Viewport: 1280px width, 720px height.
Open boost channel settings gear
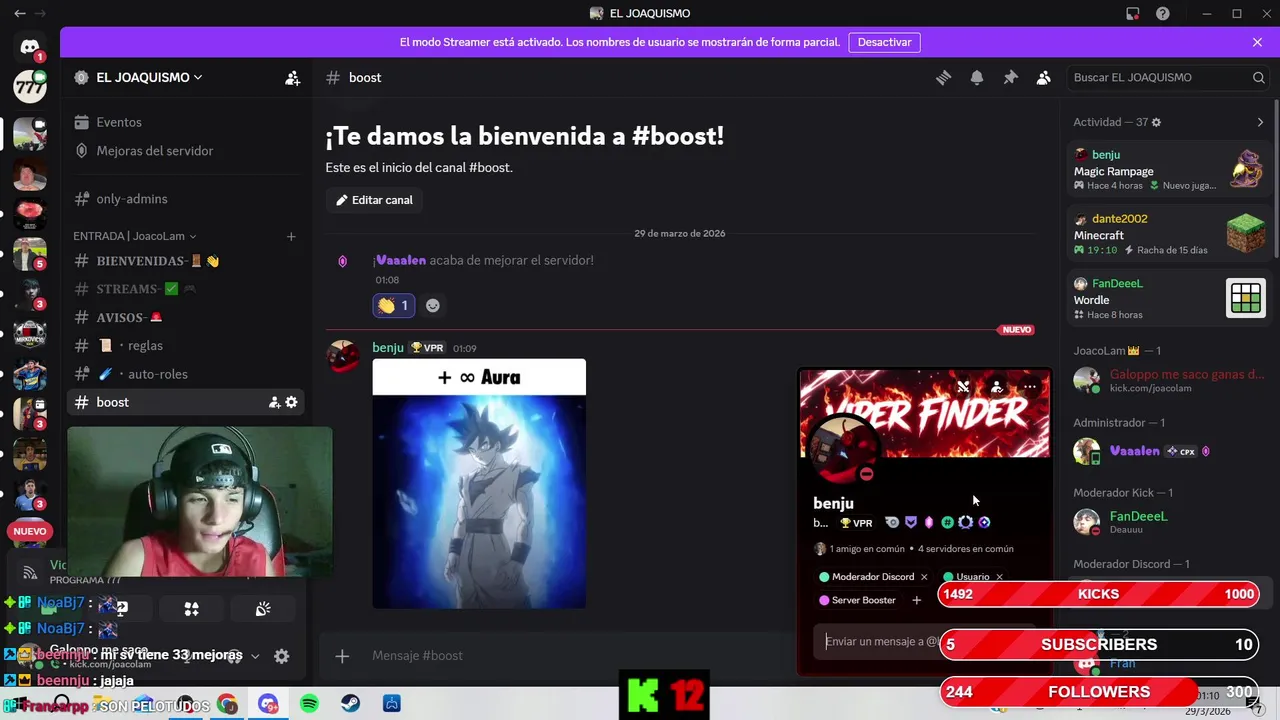click(x=291, y=402)
